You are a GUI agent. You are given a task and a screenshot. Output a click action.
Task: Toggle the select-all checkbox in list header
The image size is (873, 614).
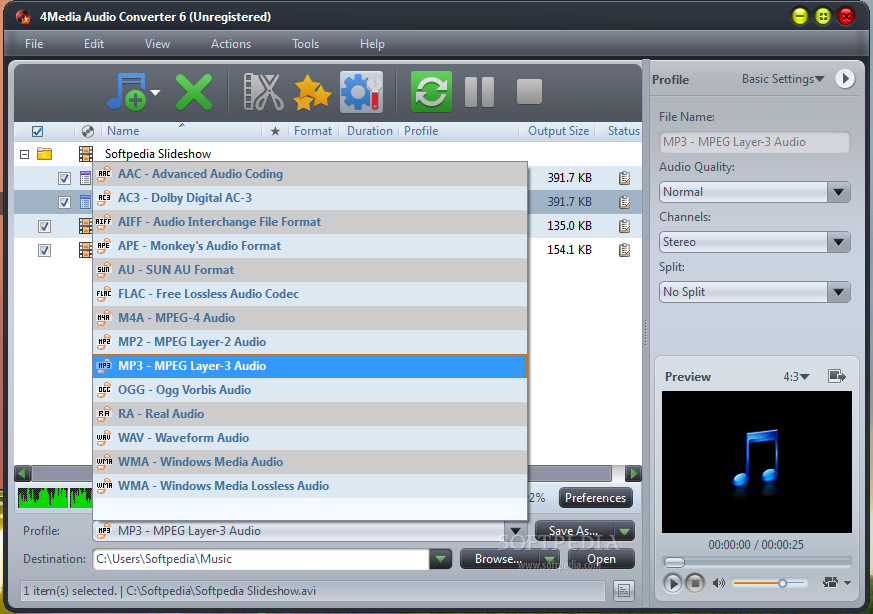click(x=37, y=131)
